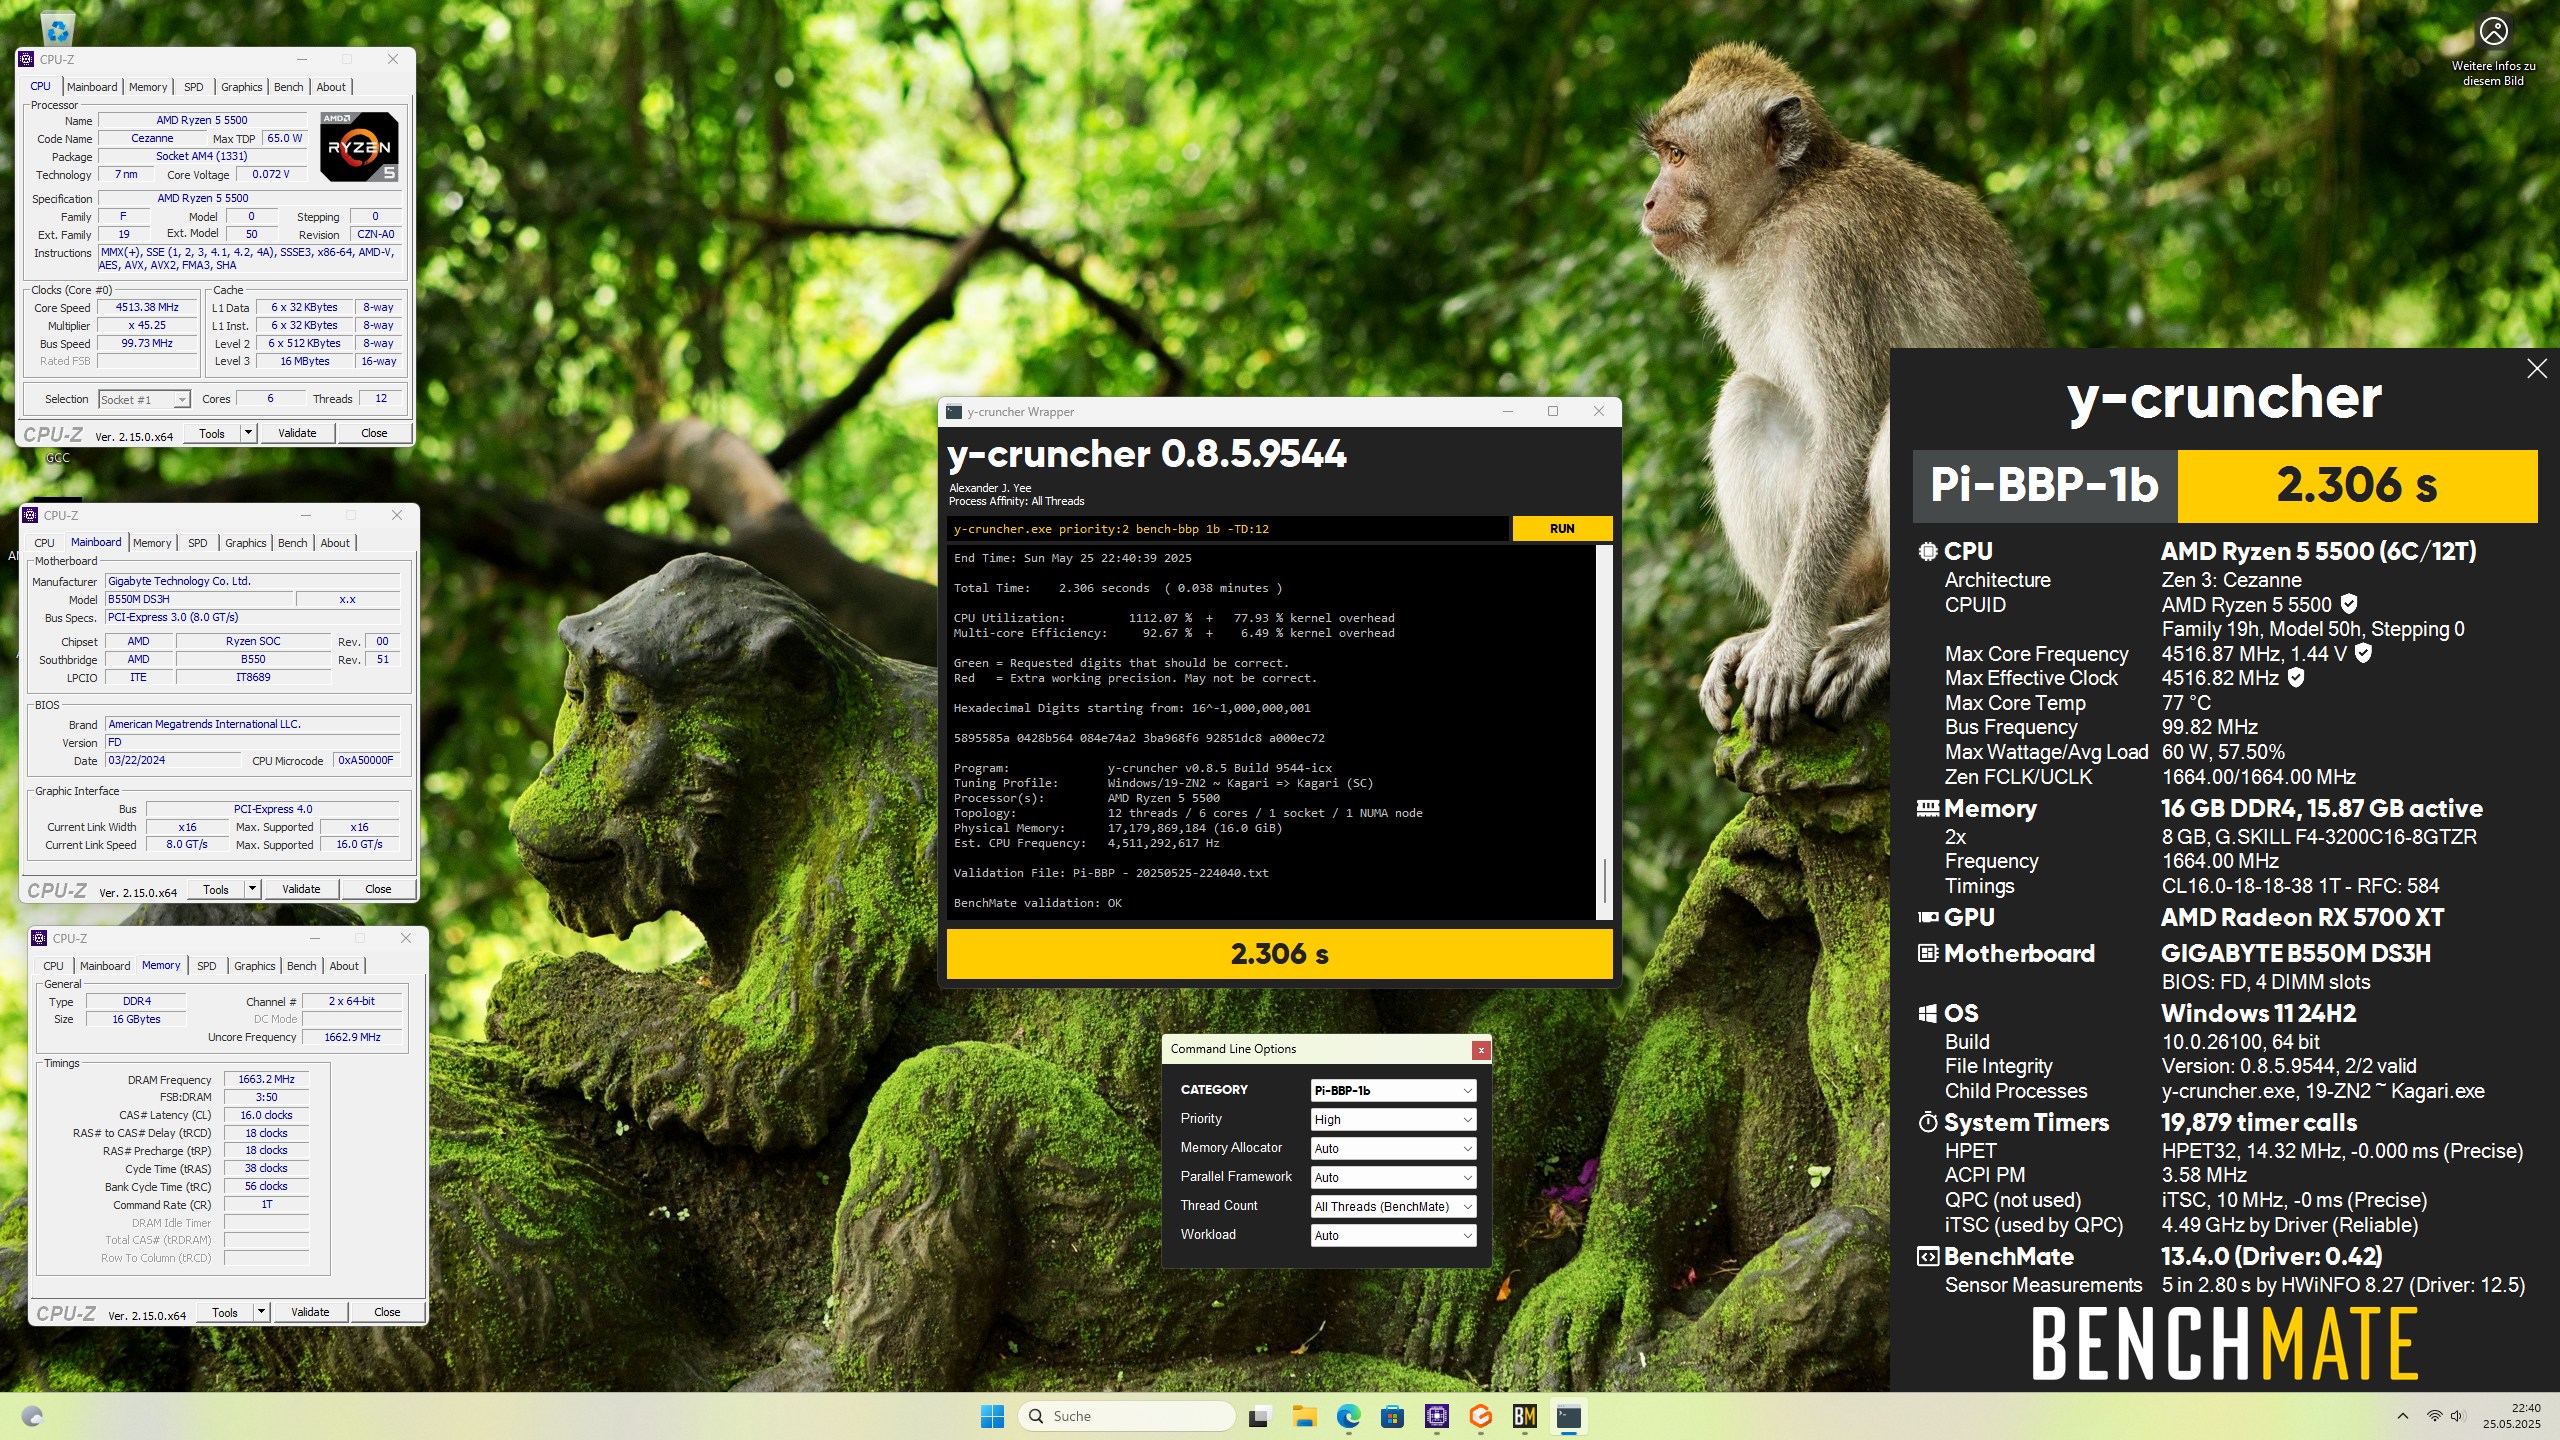Open taskbar clock showing 22:40

(x=2512, y=1416)
